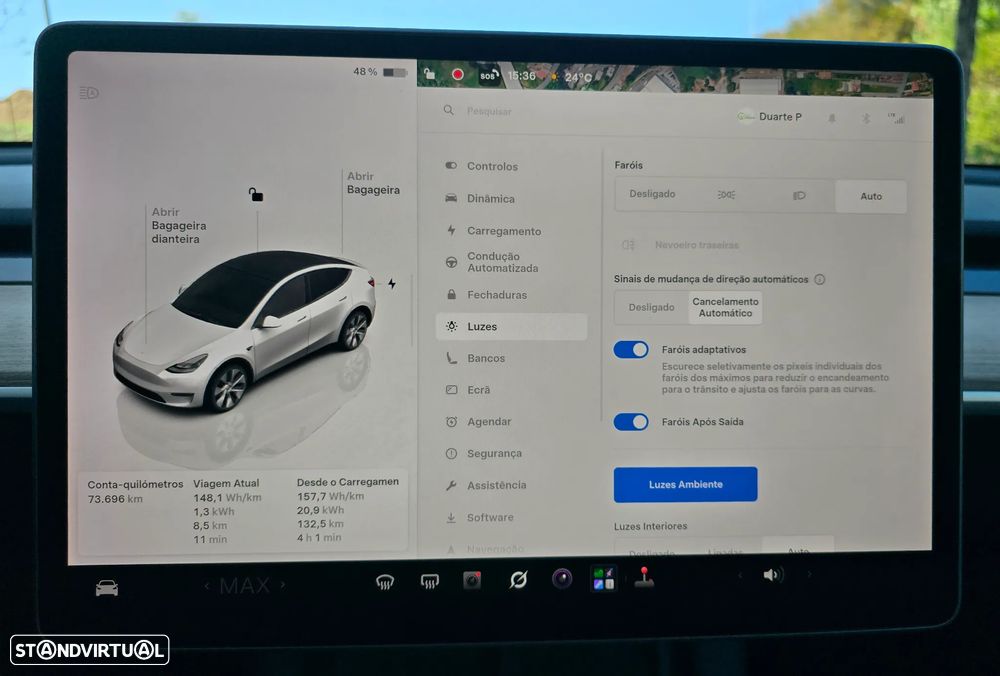Turn on front windshield defrost
The width and height of the screenshot is (1000, 676).
click(385, 581)
